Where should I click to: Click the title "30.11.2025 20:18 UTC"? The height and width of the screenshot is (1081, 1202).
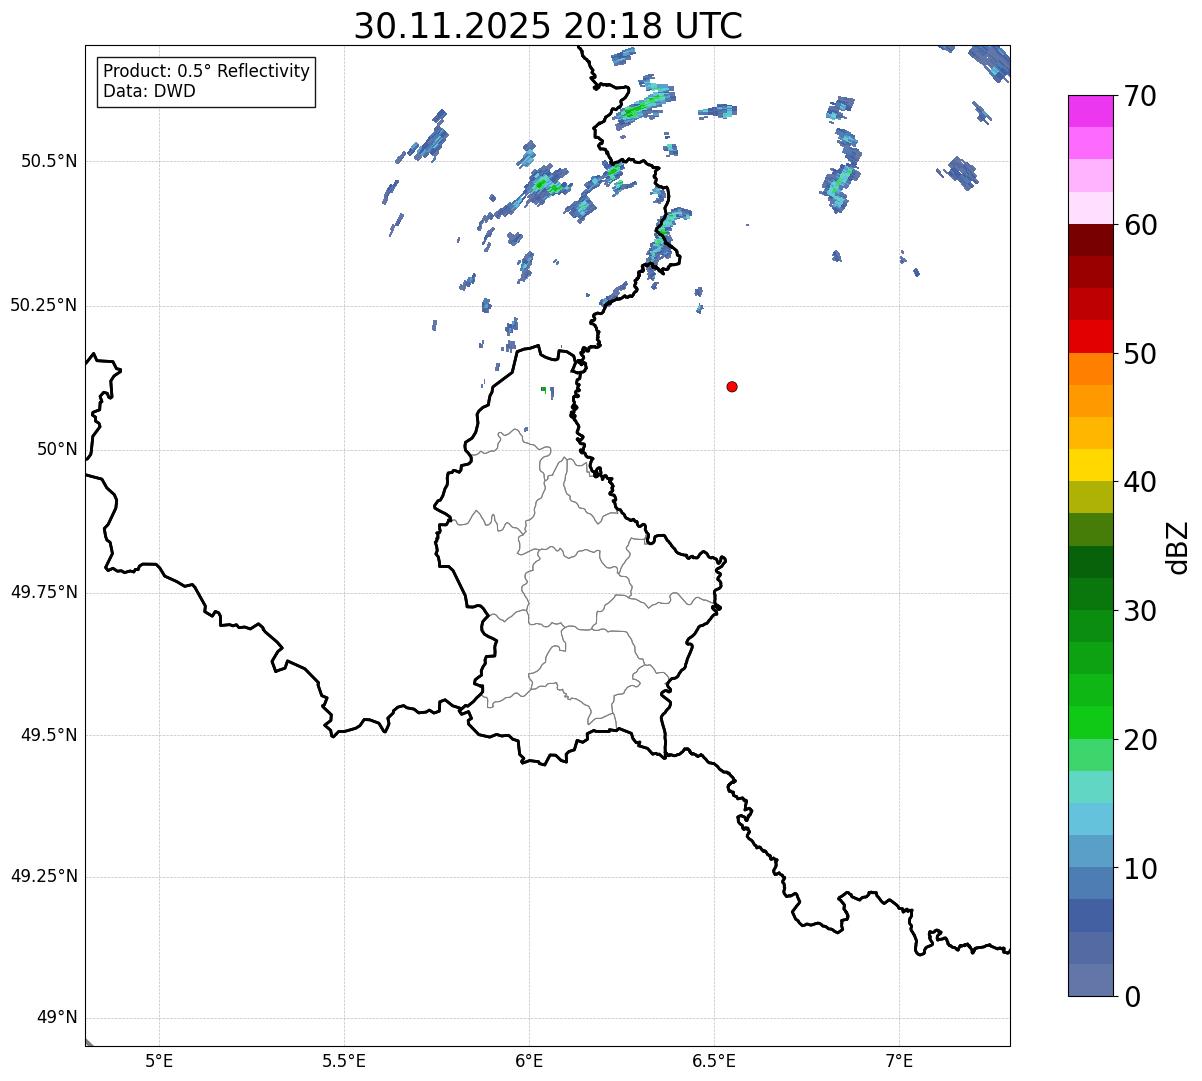[548, 26]
